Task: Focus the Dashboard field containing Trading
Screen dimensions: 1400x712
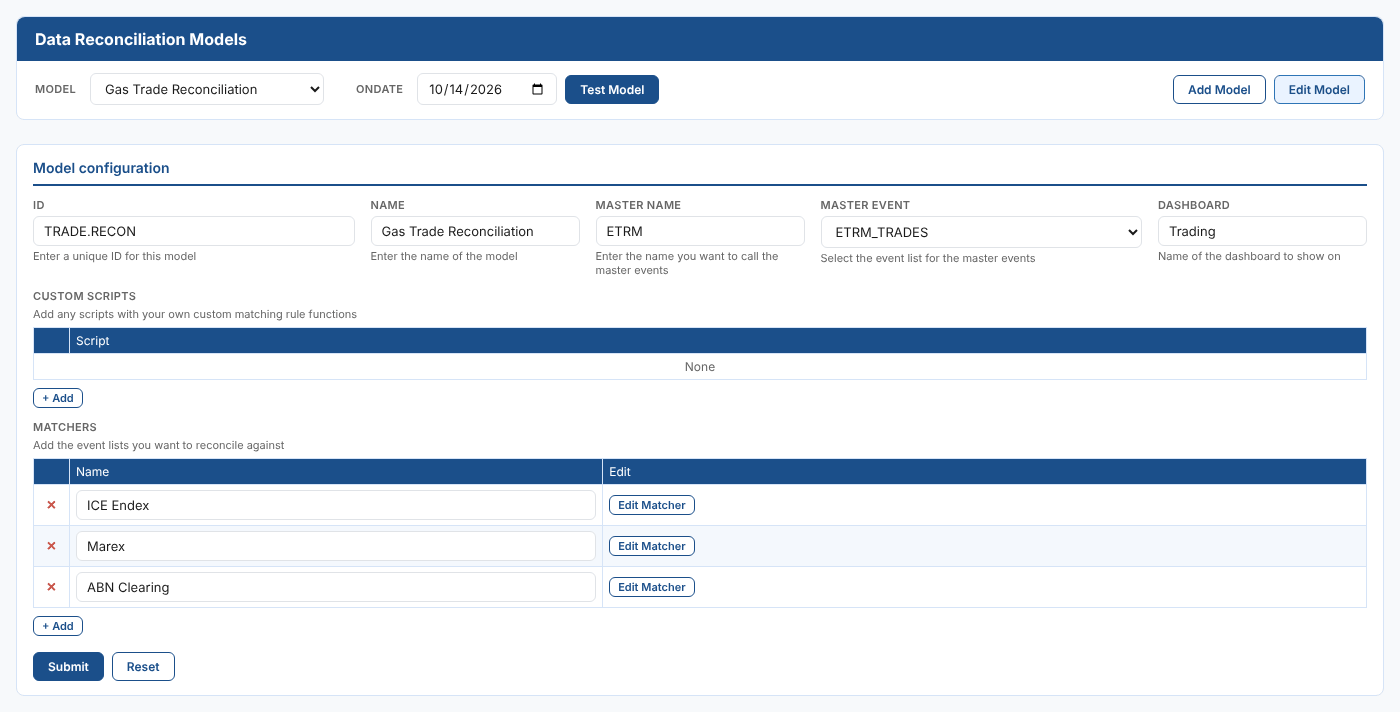Action: 1262,231
